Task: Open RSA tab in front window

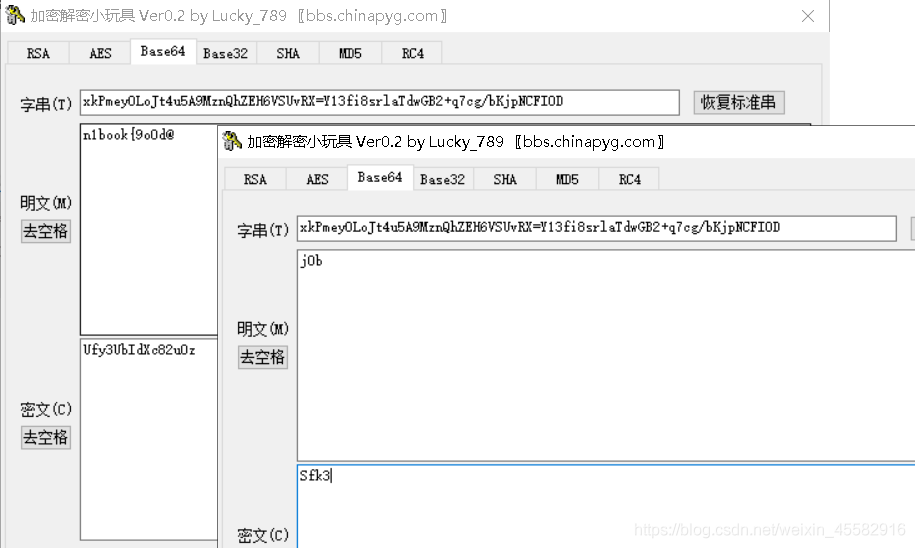Action: pos(255,179)
